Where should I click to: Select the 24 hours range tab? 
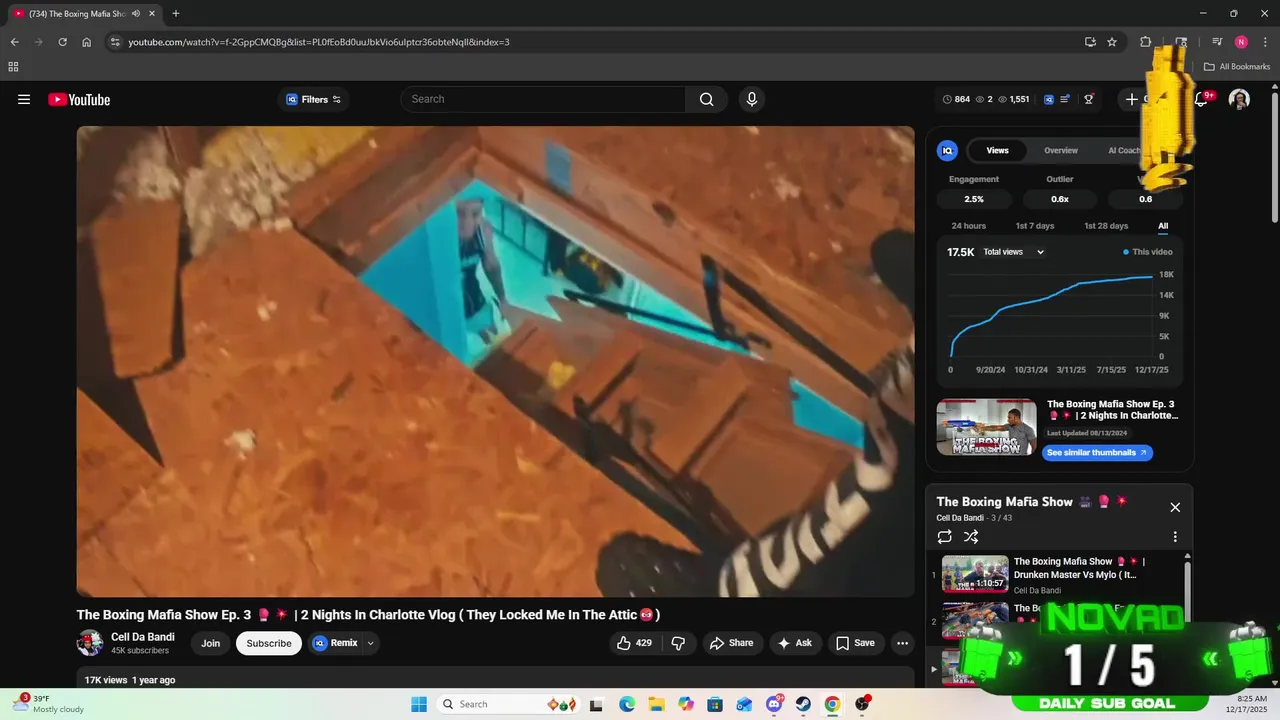point(968,226)
